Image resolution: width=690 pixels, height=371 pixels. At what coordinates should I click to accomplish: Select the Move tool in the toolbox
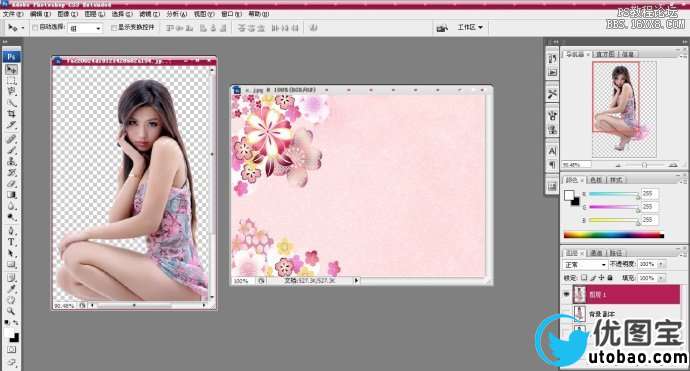11,70
